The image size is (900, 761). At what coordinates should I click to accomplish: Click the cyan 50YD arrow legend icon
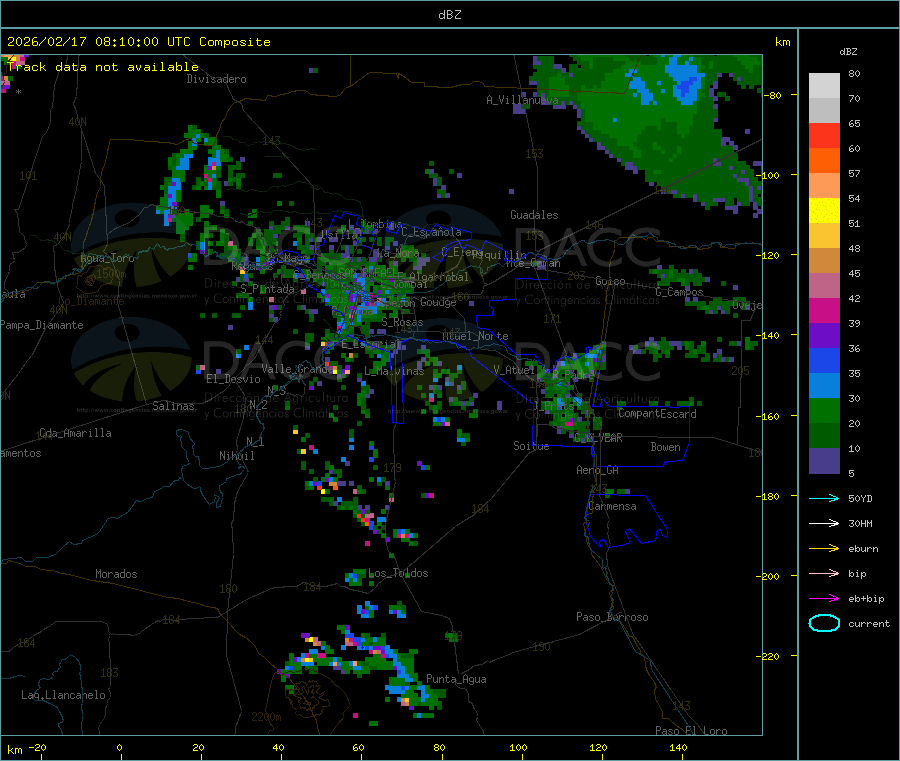[x=824, y=498]
